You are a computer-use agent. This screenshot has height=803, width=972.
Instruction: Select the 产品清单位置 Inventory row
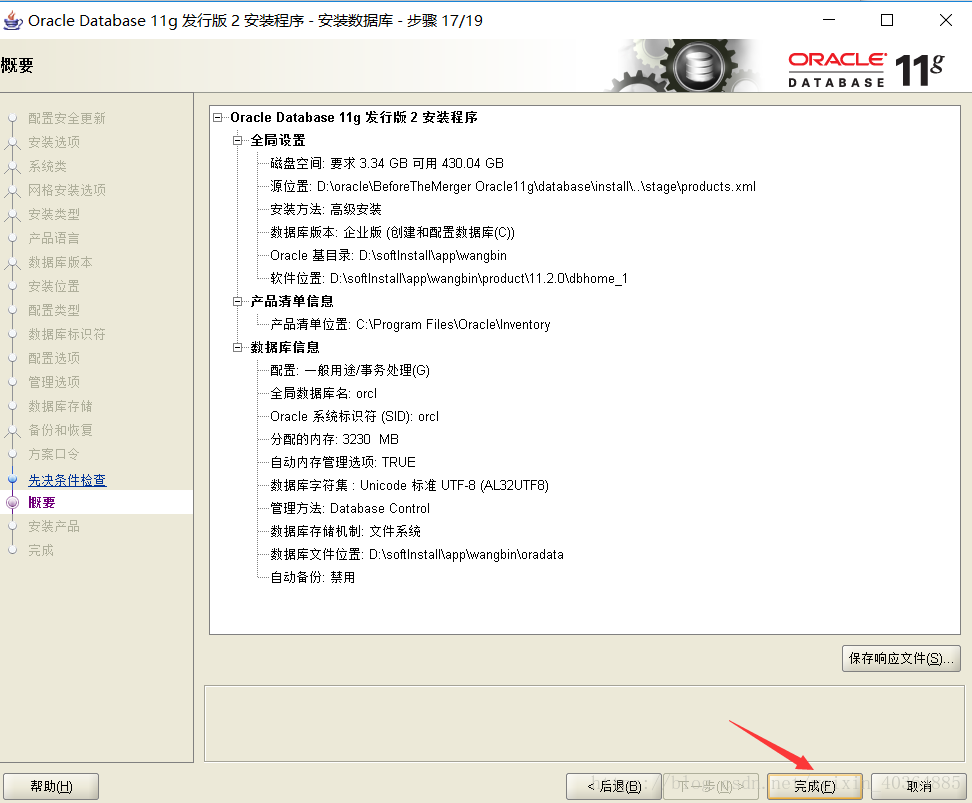tap(410, 324)
